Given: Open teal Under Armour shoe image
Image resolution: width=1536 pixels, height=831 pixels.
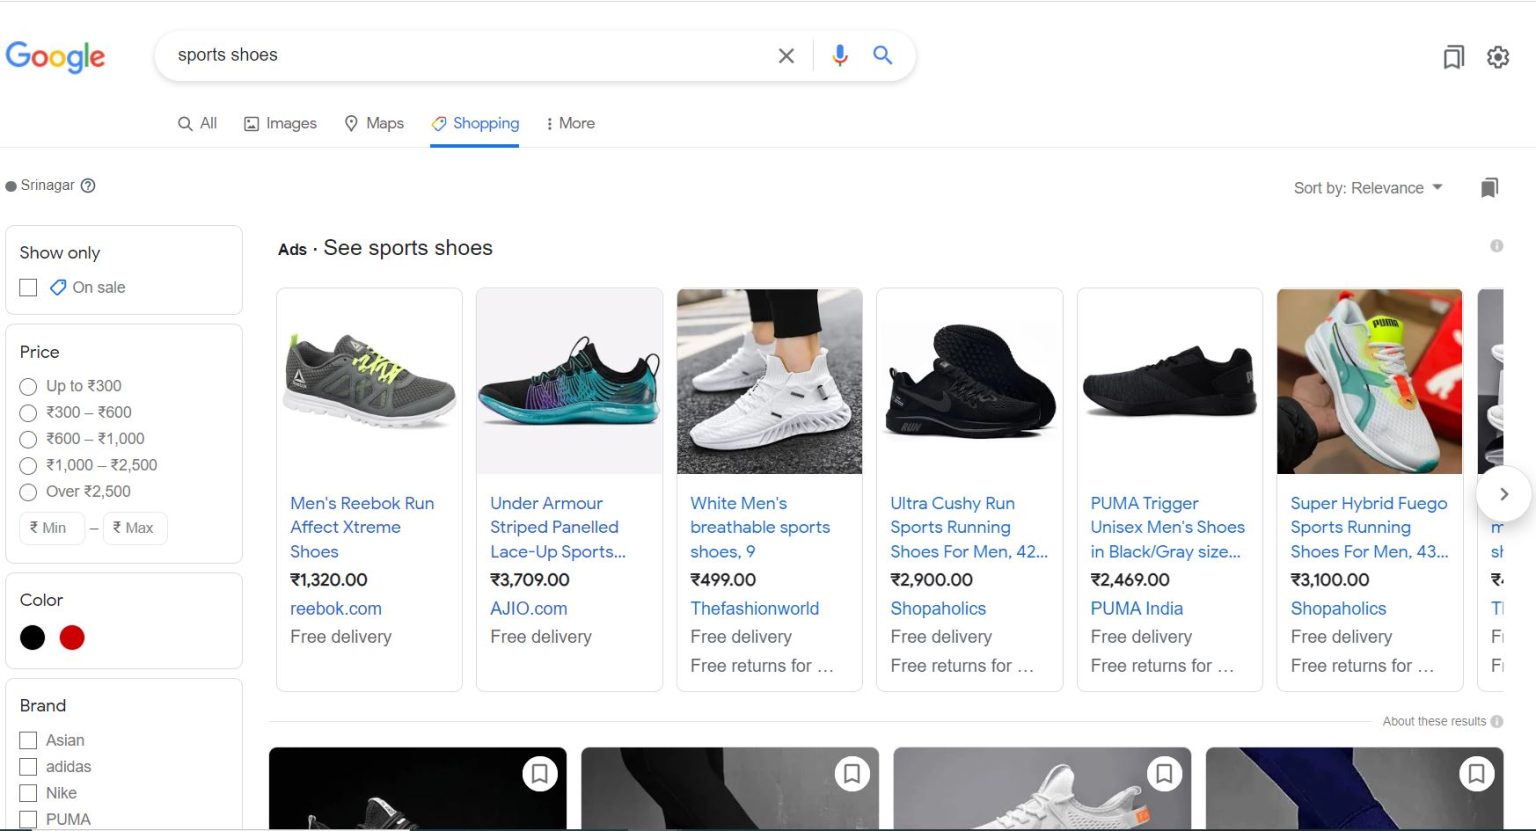Looking at the screenshot, I should (569, 381).
